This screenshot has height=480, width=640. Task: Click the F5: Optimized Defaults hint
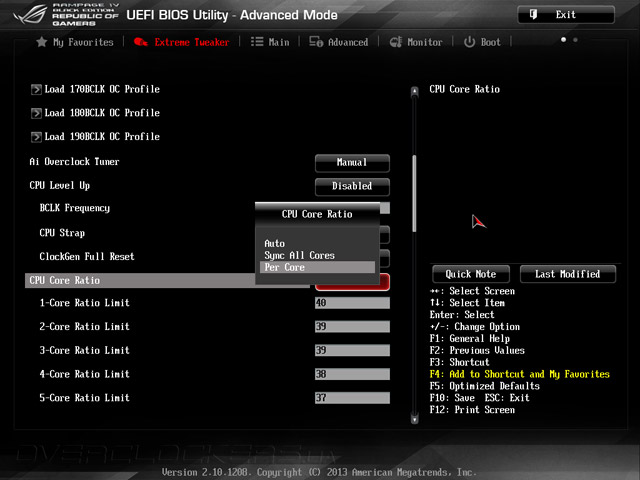(484, 386)
